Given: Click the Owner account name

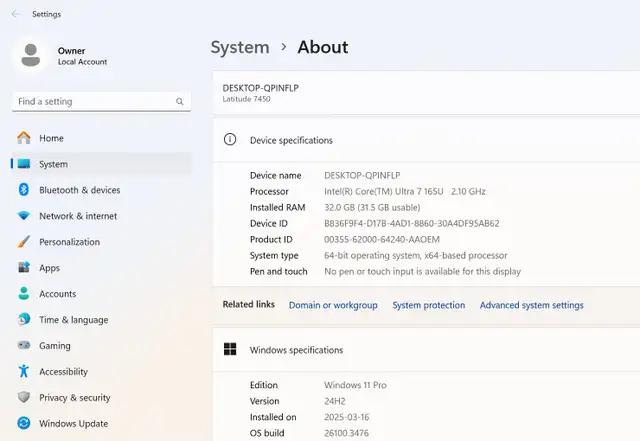Looking at the screenshot, I should pos(71,51).
